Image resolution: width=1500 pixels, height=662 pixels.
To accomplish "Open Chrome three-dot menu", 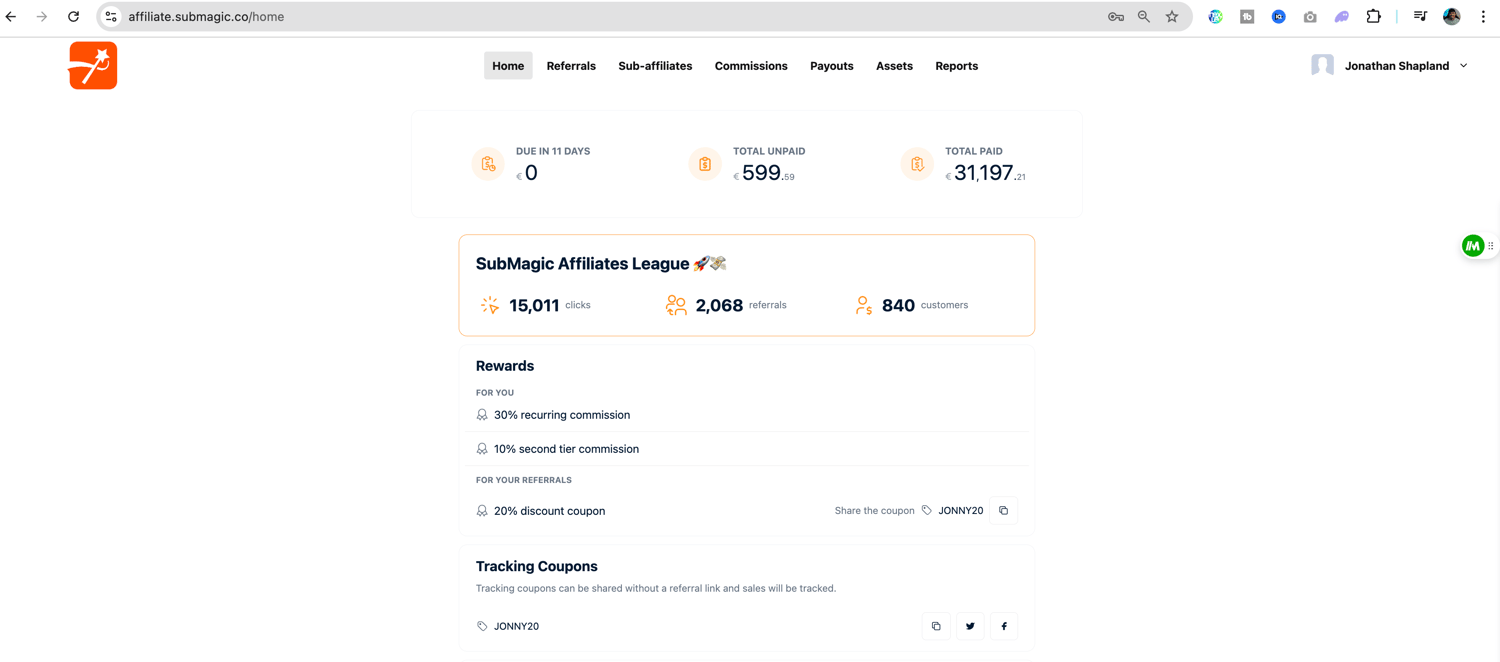I will click(1483, 17).
